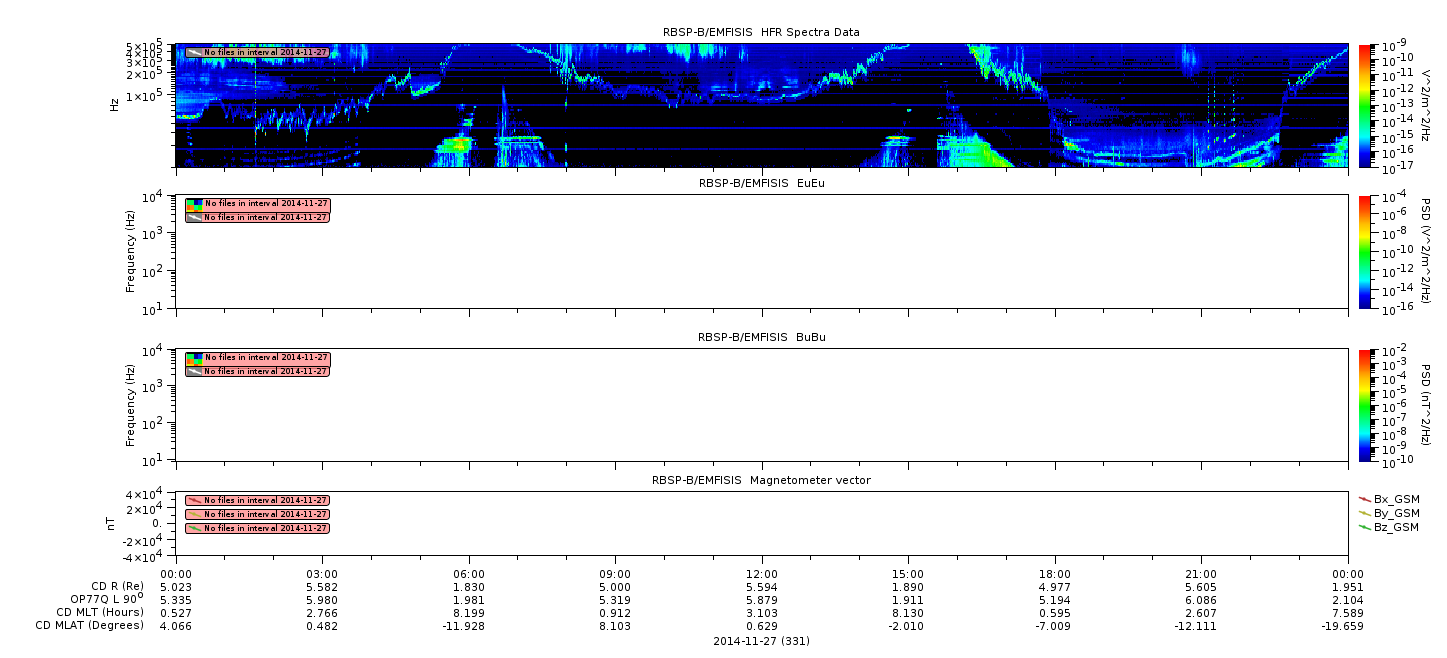The height and width of the screenshot is (658, 1447).
Task: Click the line icon in HFR Spectra message
Action: point(194,52)
